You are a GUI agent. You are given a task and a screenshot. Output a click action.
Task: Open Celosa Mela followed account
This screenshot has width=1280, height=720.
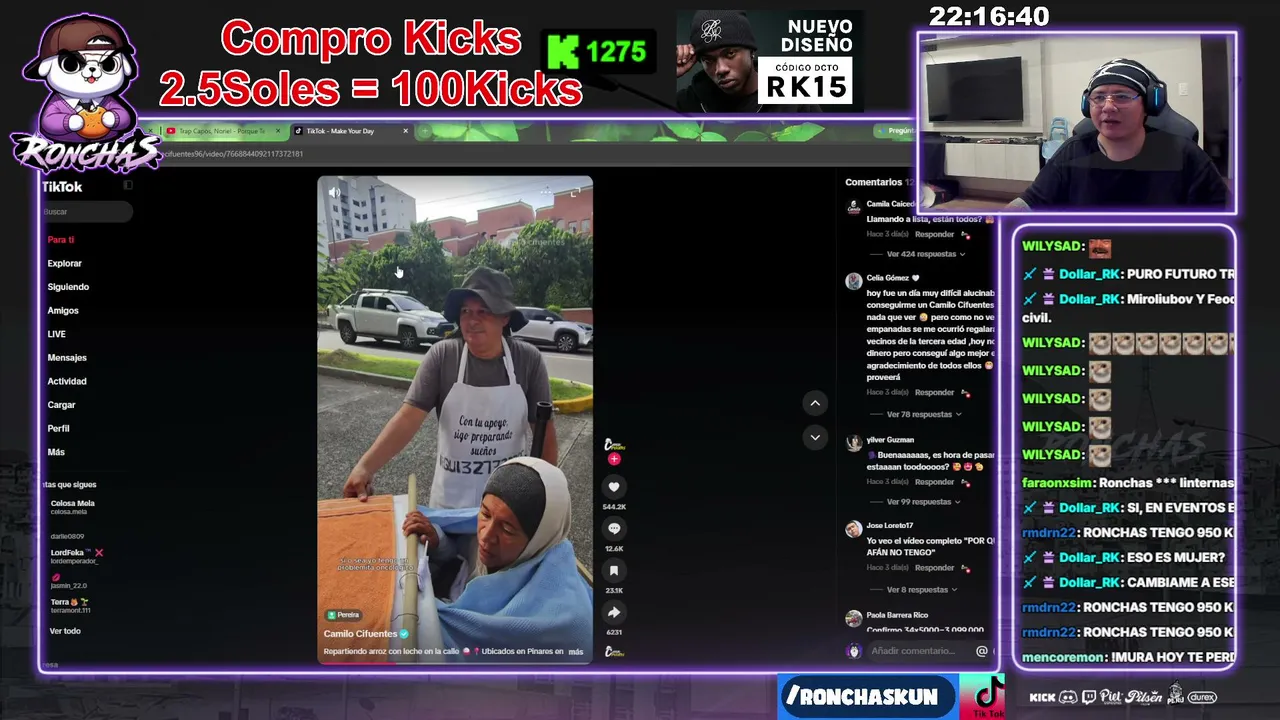[x=73, y=507]
